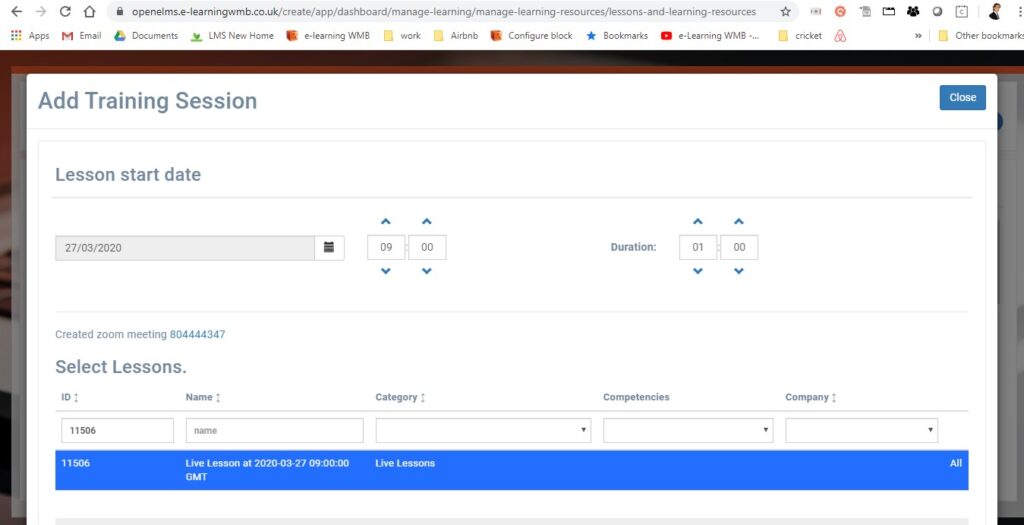
Task: Open the Competencies filter dropdown
Action: 688,430
